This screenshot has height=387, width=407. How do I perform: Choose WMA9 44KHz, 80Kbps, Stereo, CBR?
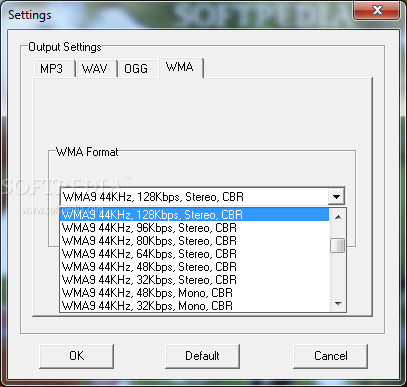[195, 241]
